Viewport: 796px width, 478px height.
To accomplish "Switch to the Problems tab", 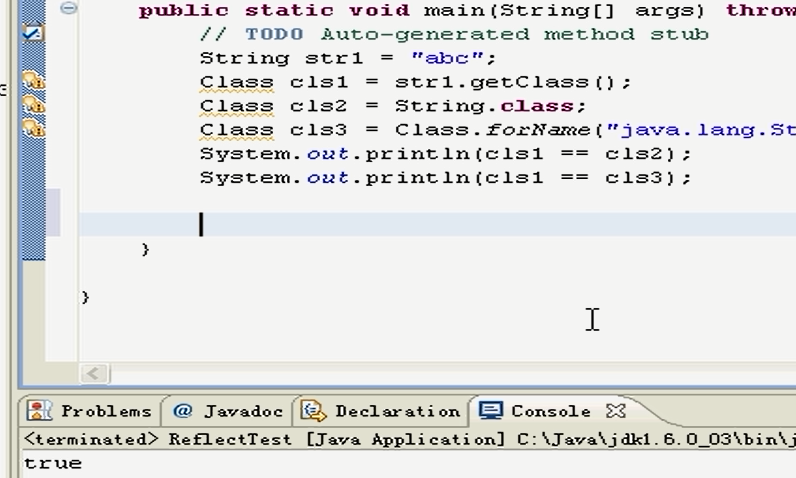I will [x=90, y=411].
